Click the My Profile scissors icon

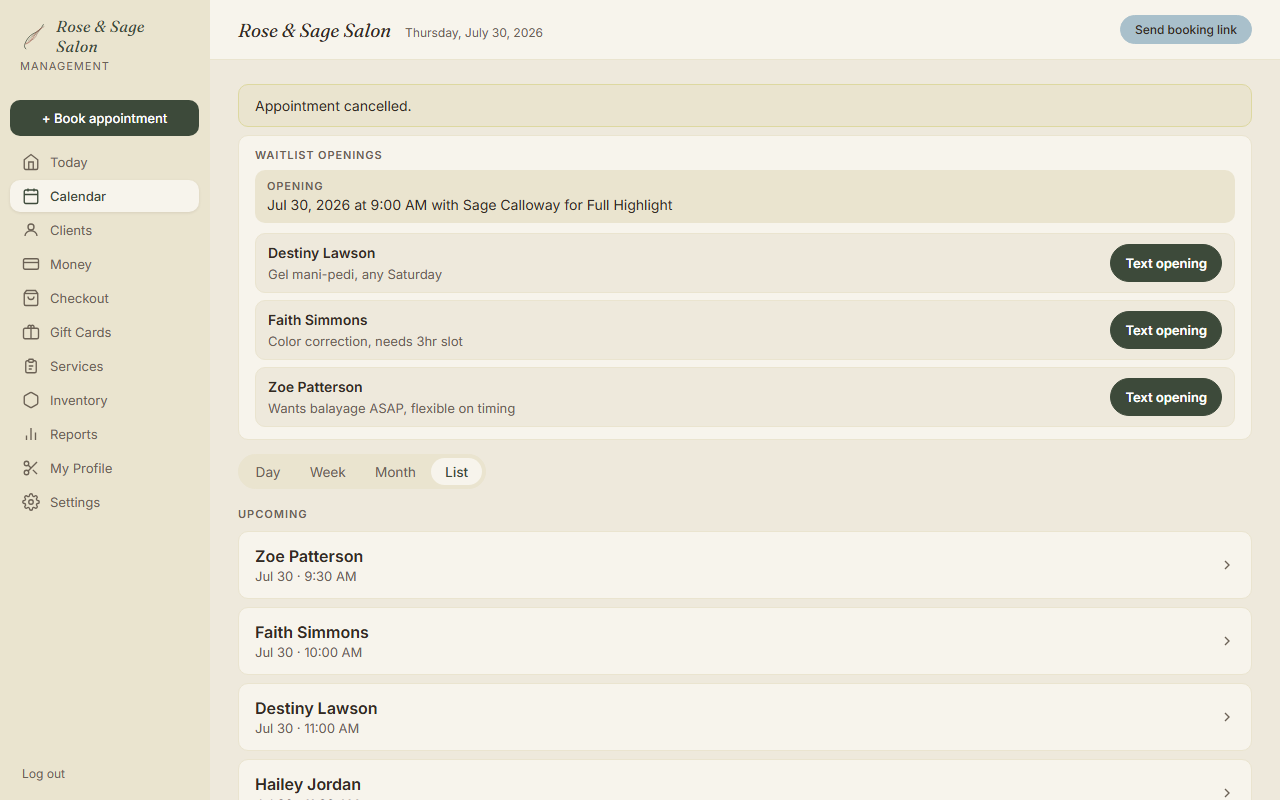pos(31,468)
